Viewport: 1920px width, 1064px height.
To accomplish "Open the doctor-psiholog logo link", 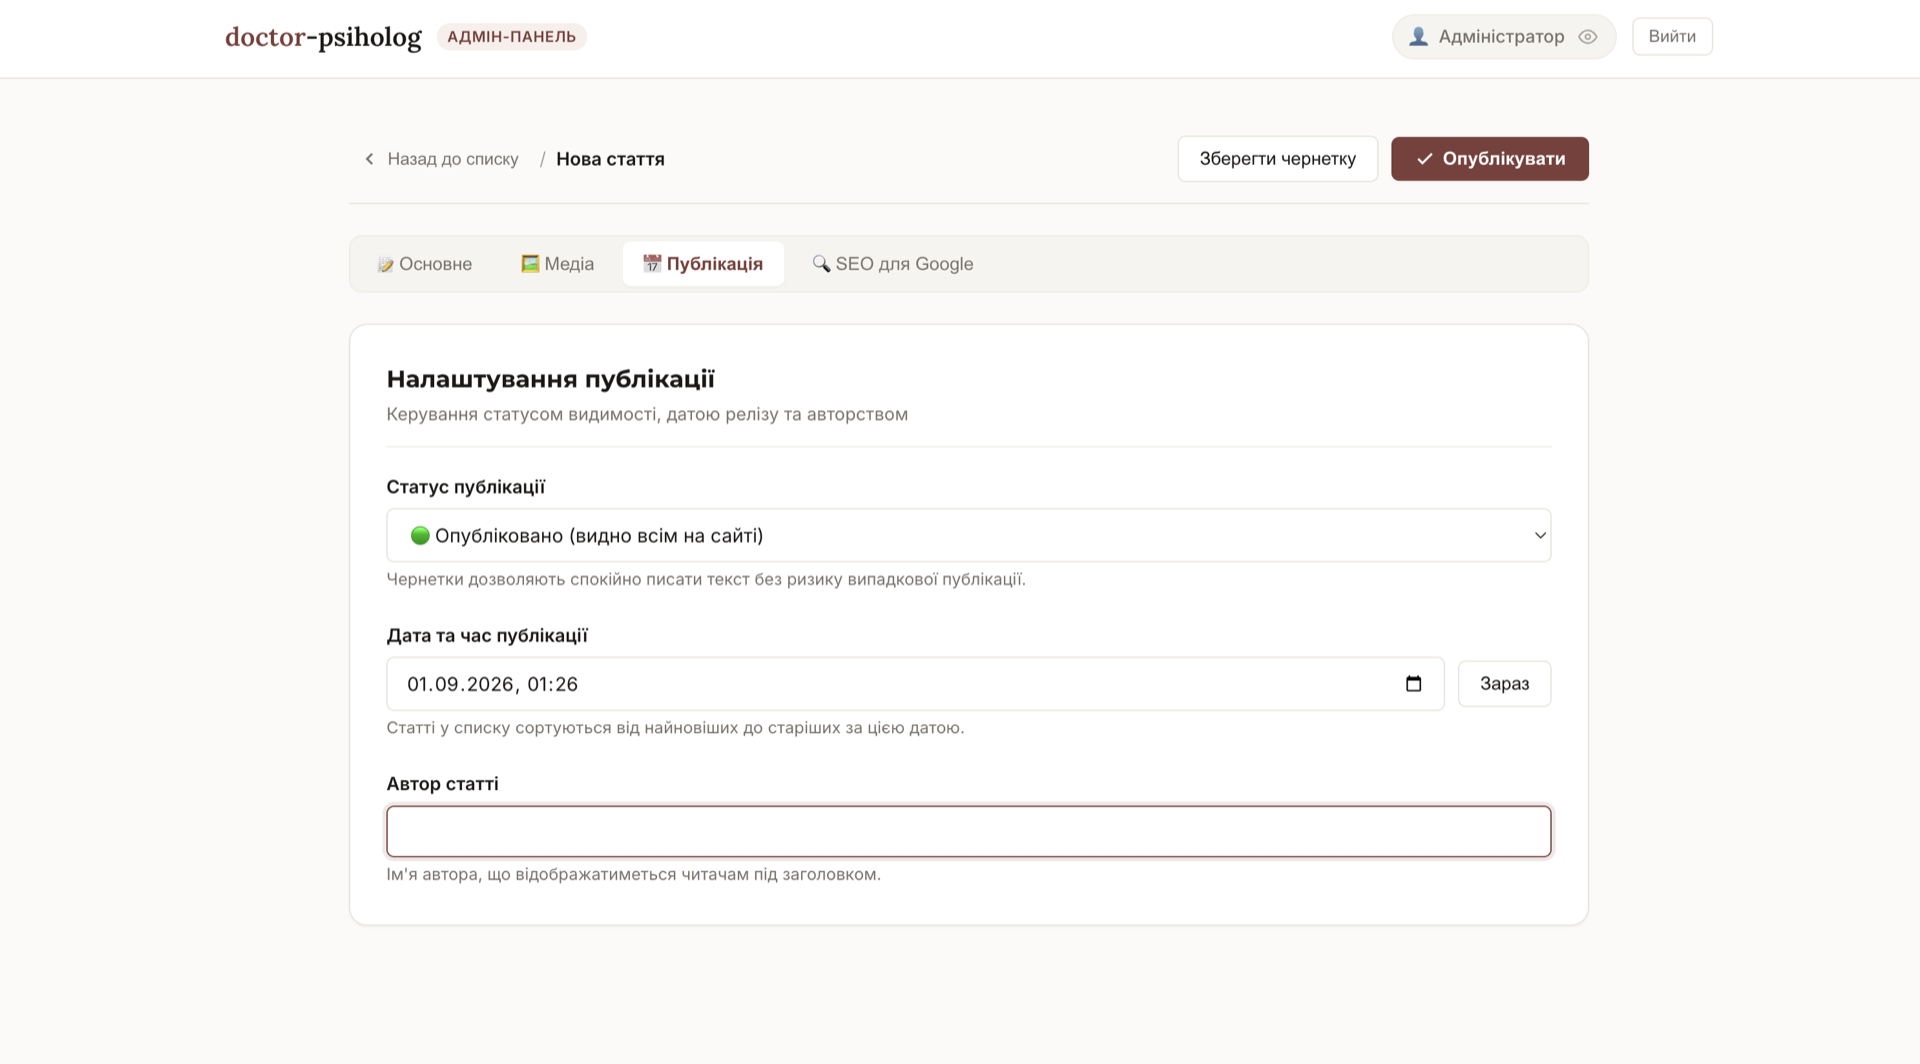I will point(323,37).
